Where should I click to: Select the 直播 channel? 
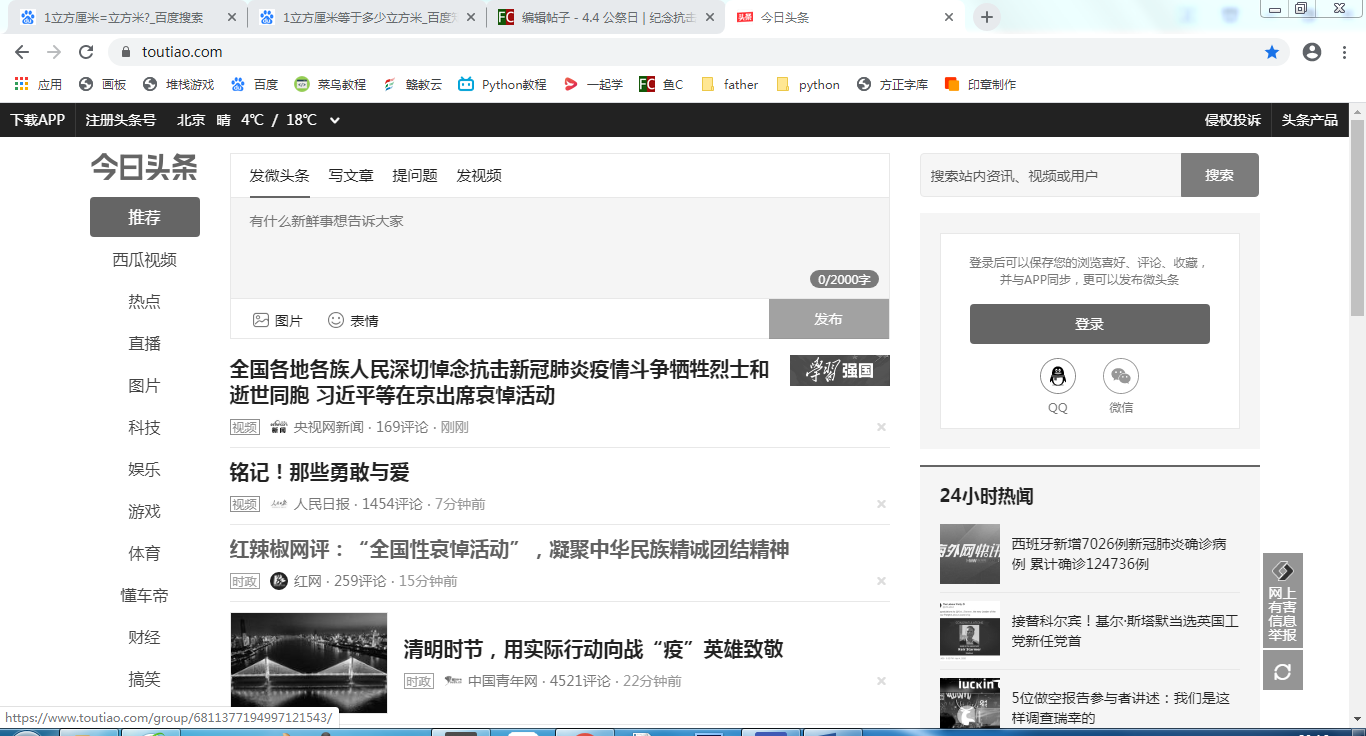pyautogui.click(x=145, y=343)
